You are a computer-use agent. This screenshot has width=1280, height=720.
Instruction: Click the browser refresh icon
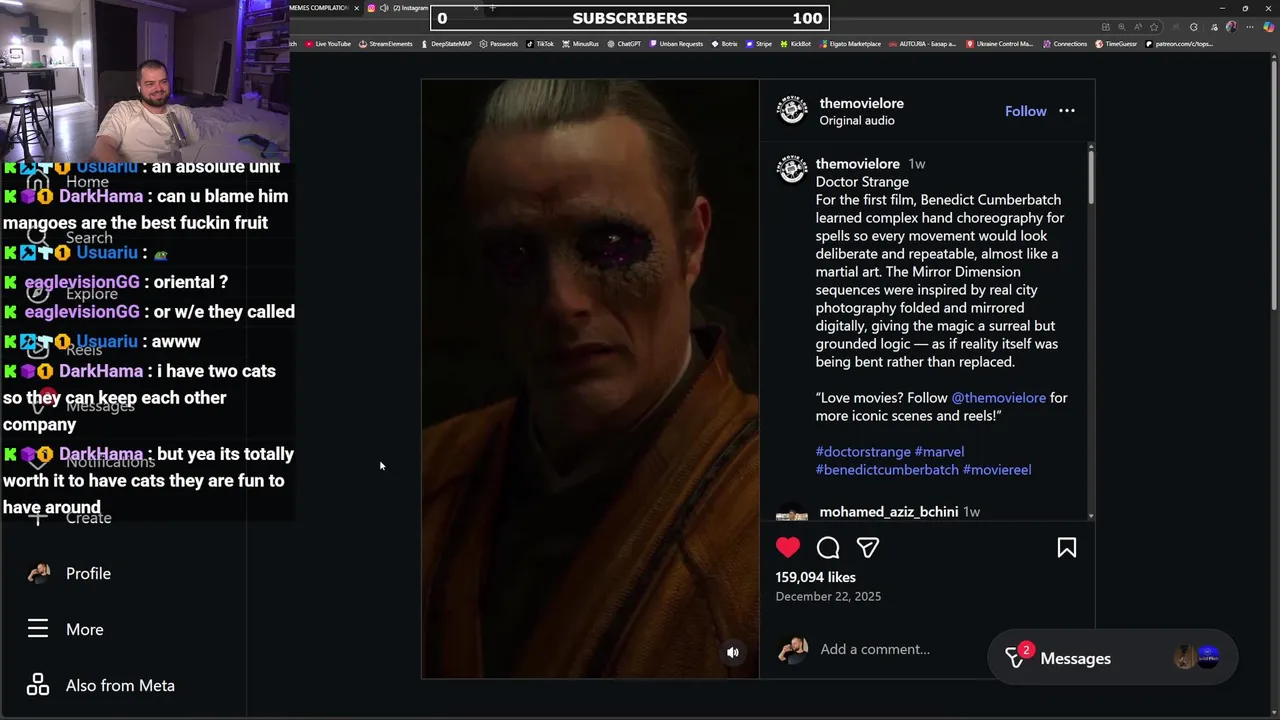[x=1194, y=27]
